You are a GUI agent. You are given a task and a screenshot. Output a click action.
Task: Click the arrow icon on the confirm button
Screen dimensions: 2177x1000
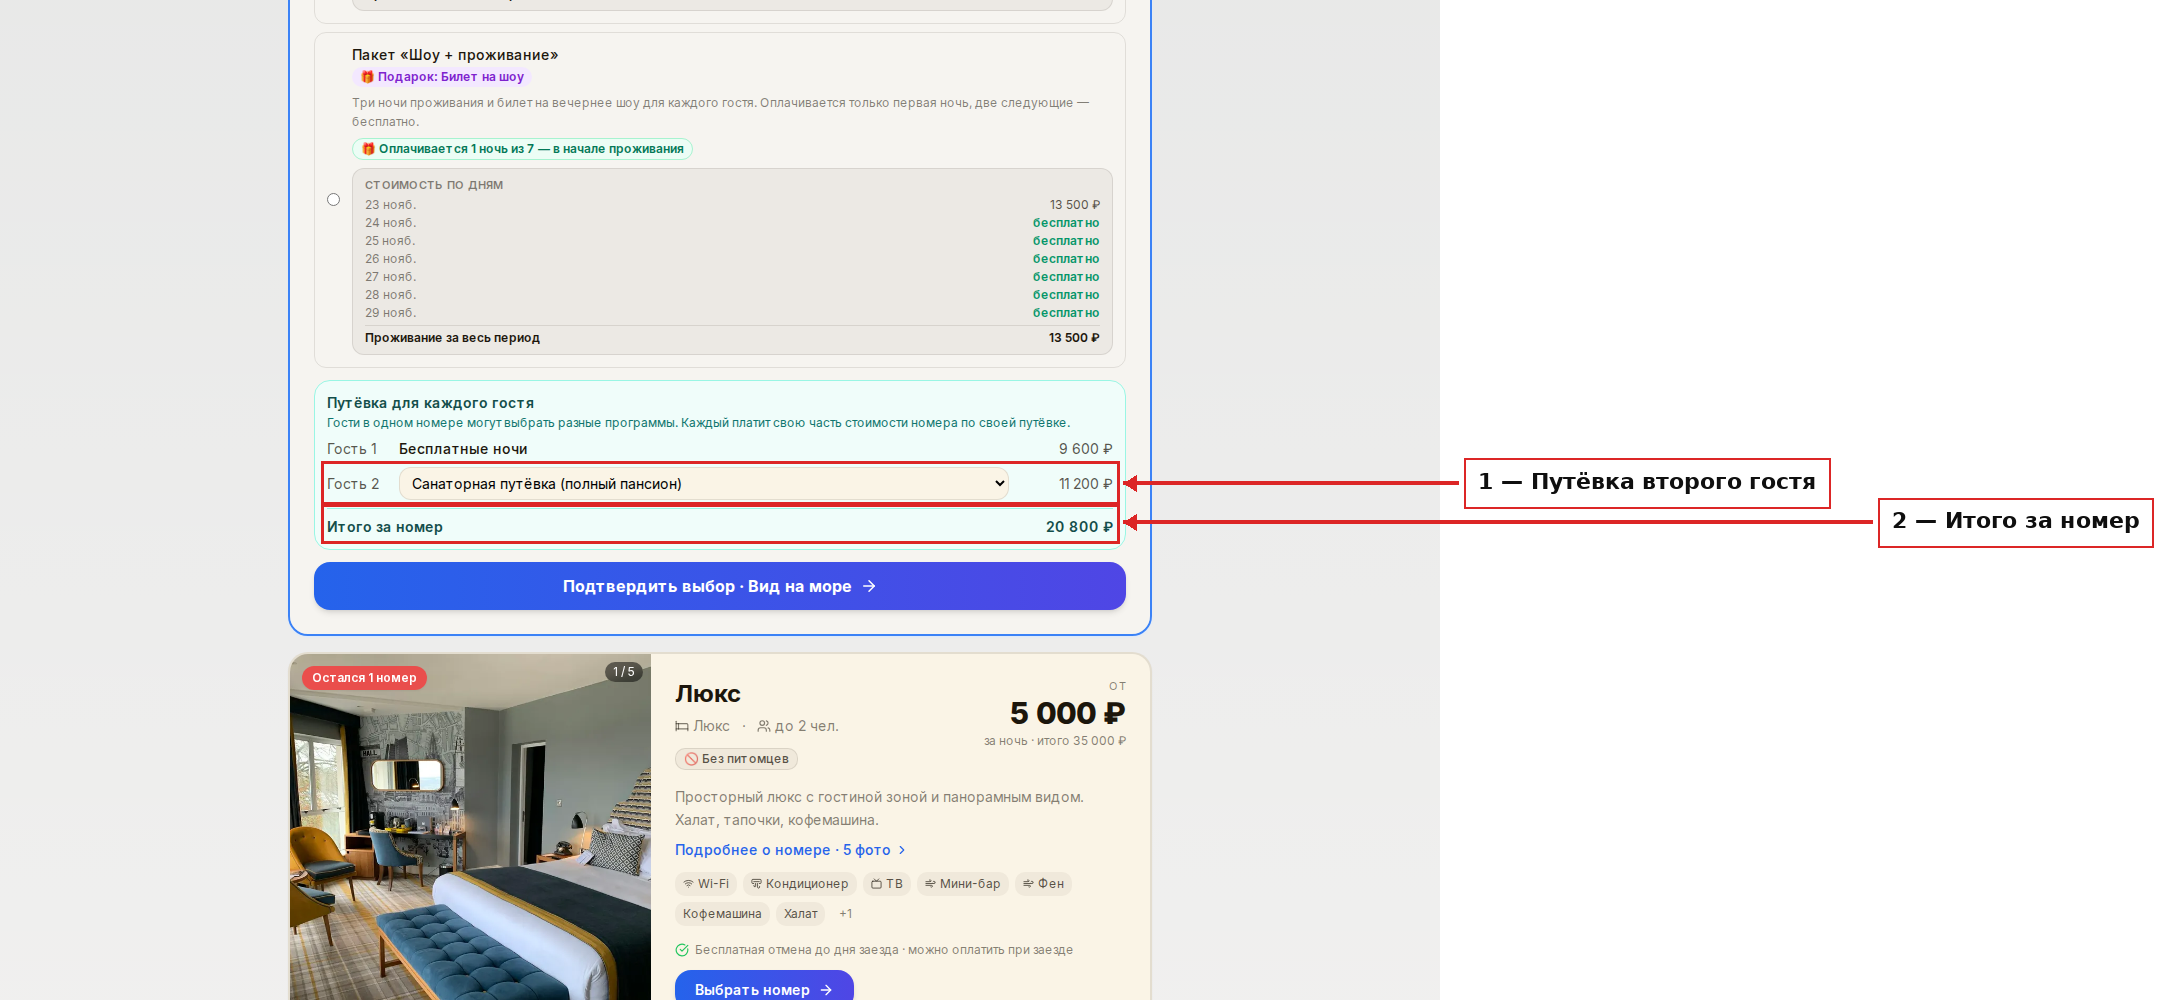(869, 586)
